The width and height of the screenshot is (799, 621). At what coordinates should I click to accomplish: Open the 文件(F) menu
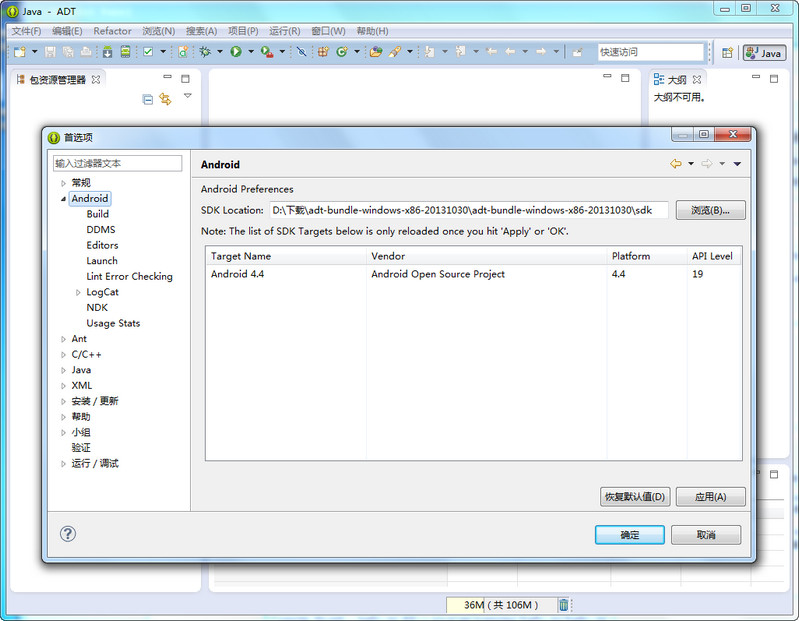[26, 31]
